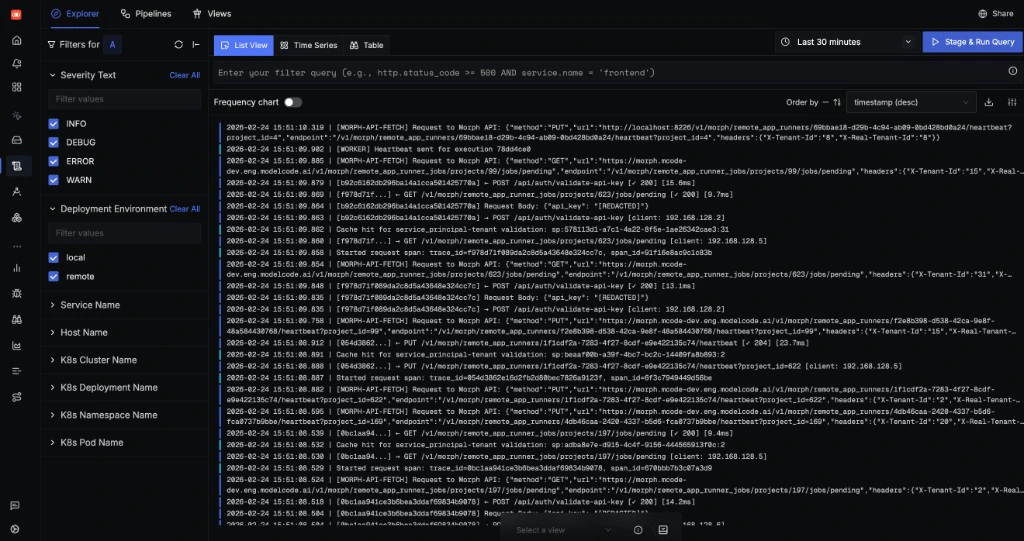Open the area chart icon in sidebar
Image resolution: width=1024 pixels, height=541 pixels.
[17, 346]
